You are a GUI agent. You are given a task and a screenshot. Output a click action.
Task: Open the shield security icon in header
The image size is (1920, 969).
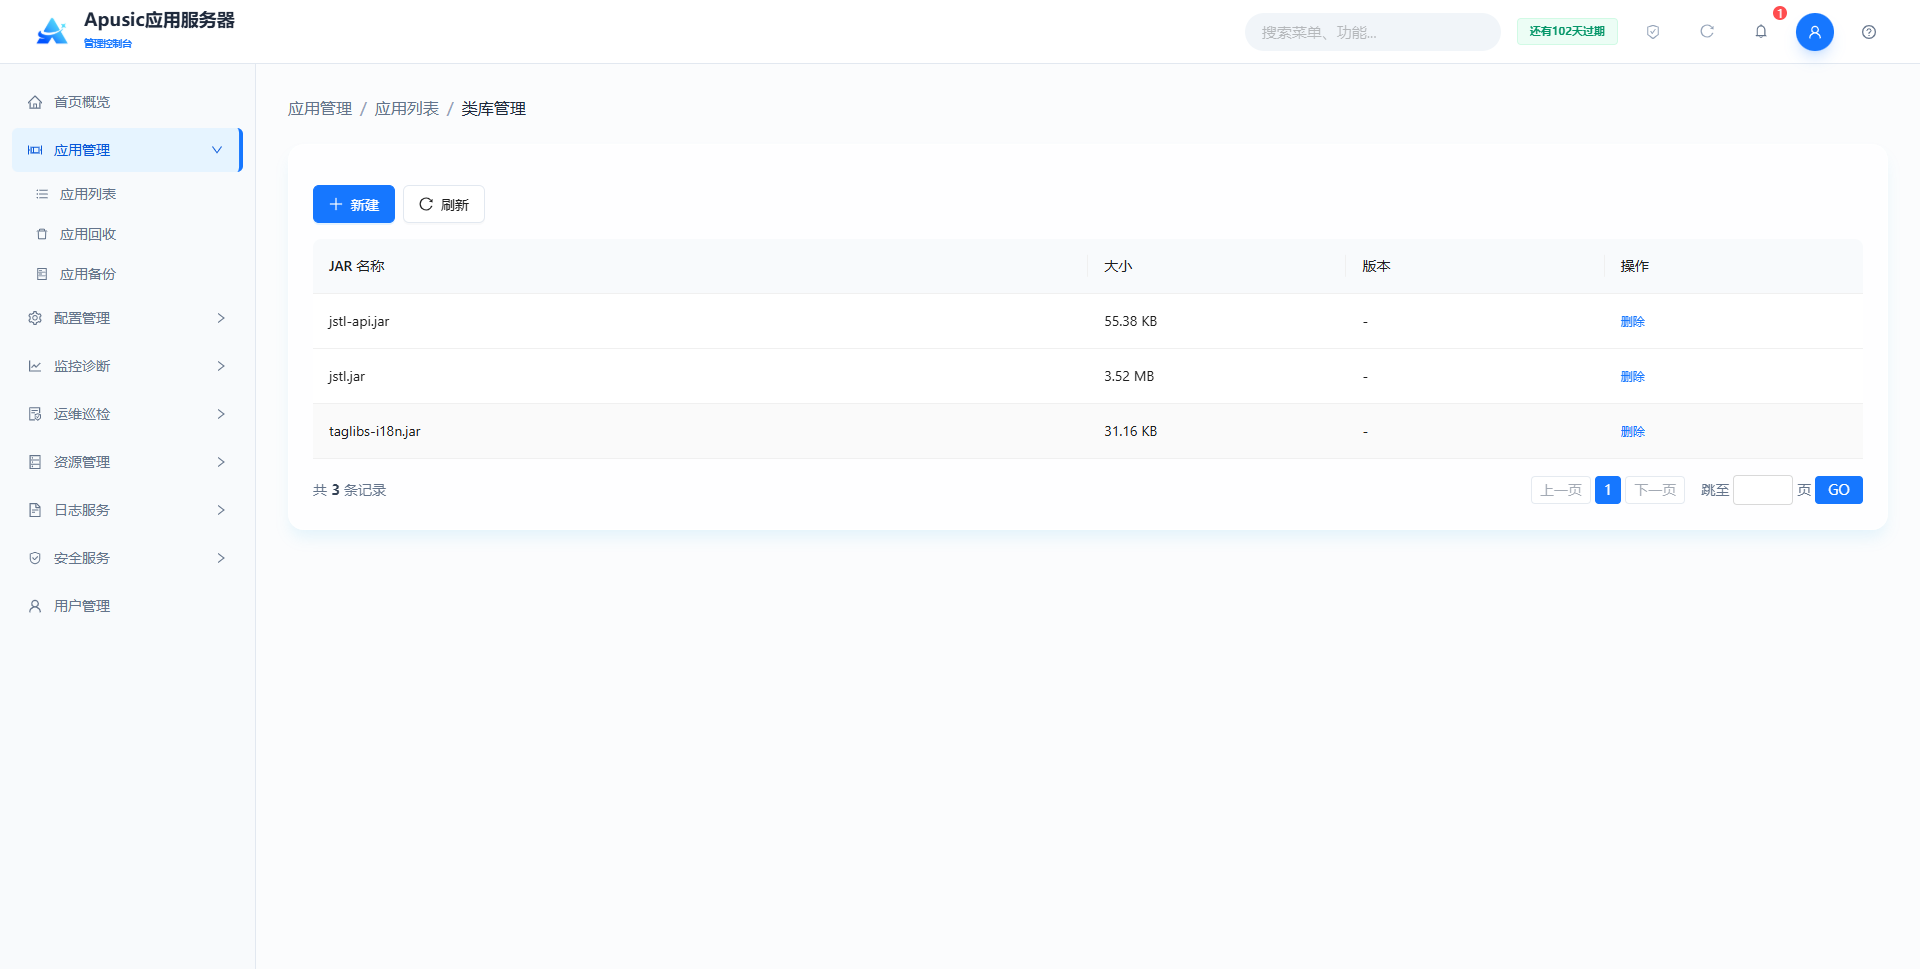pyautogui.click(x=1653, y=32)
